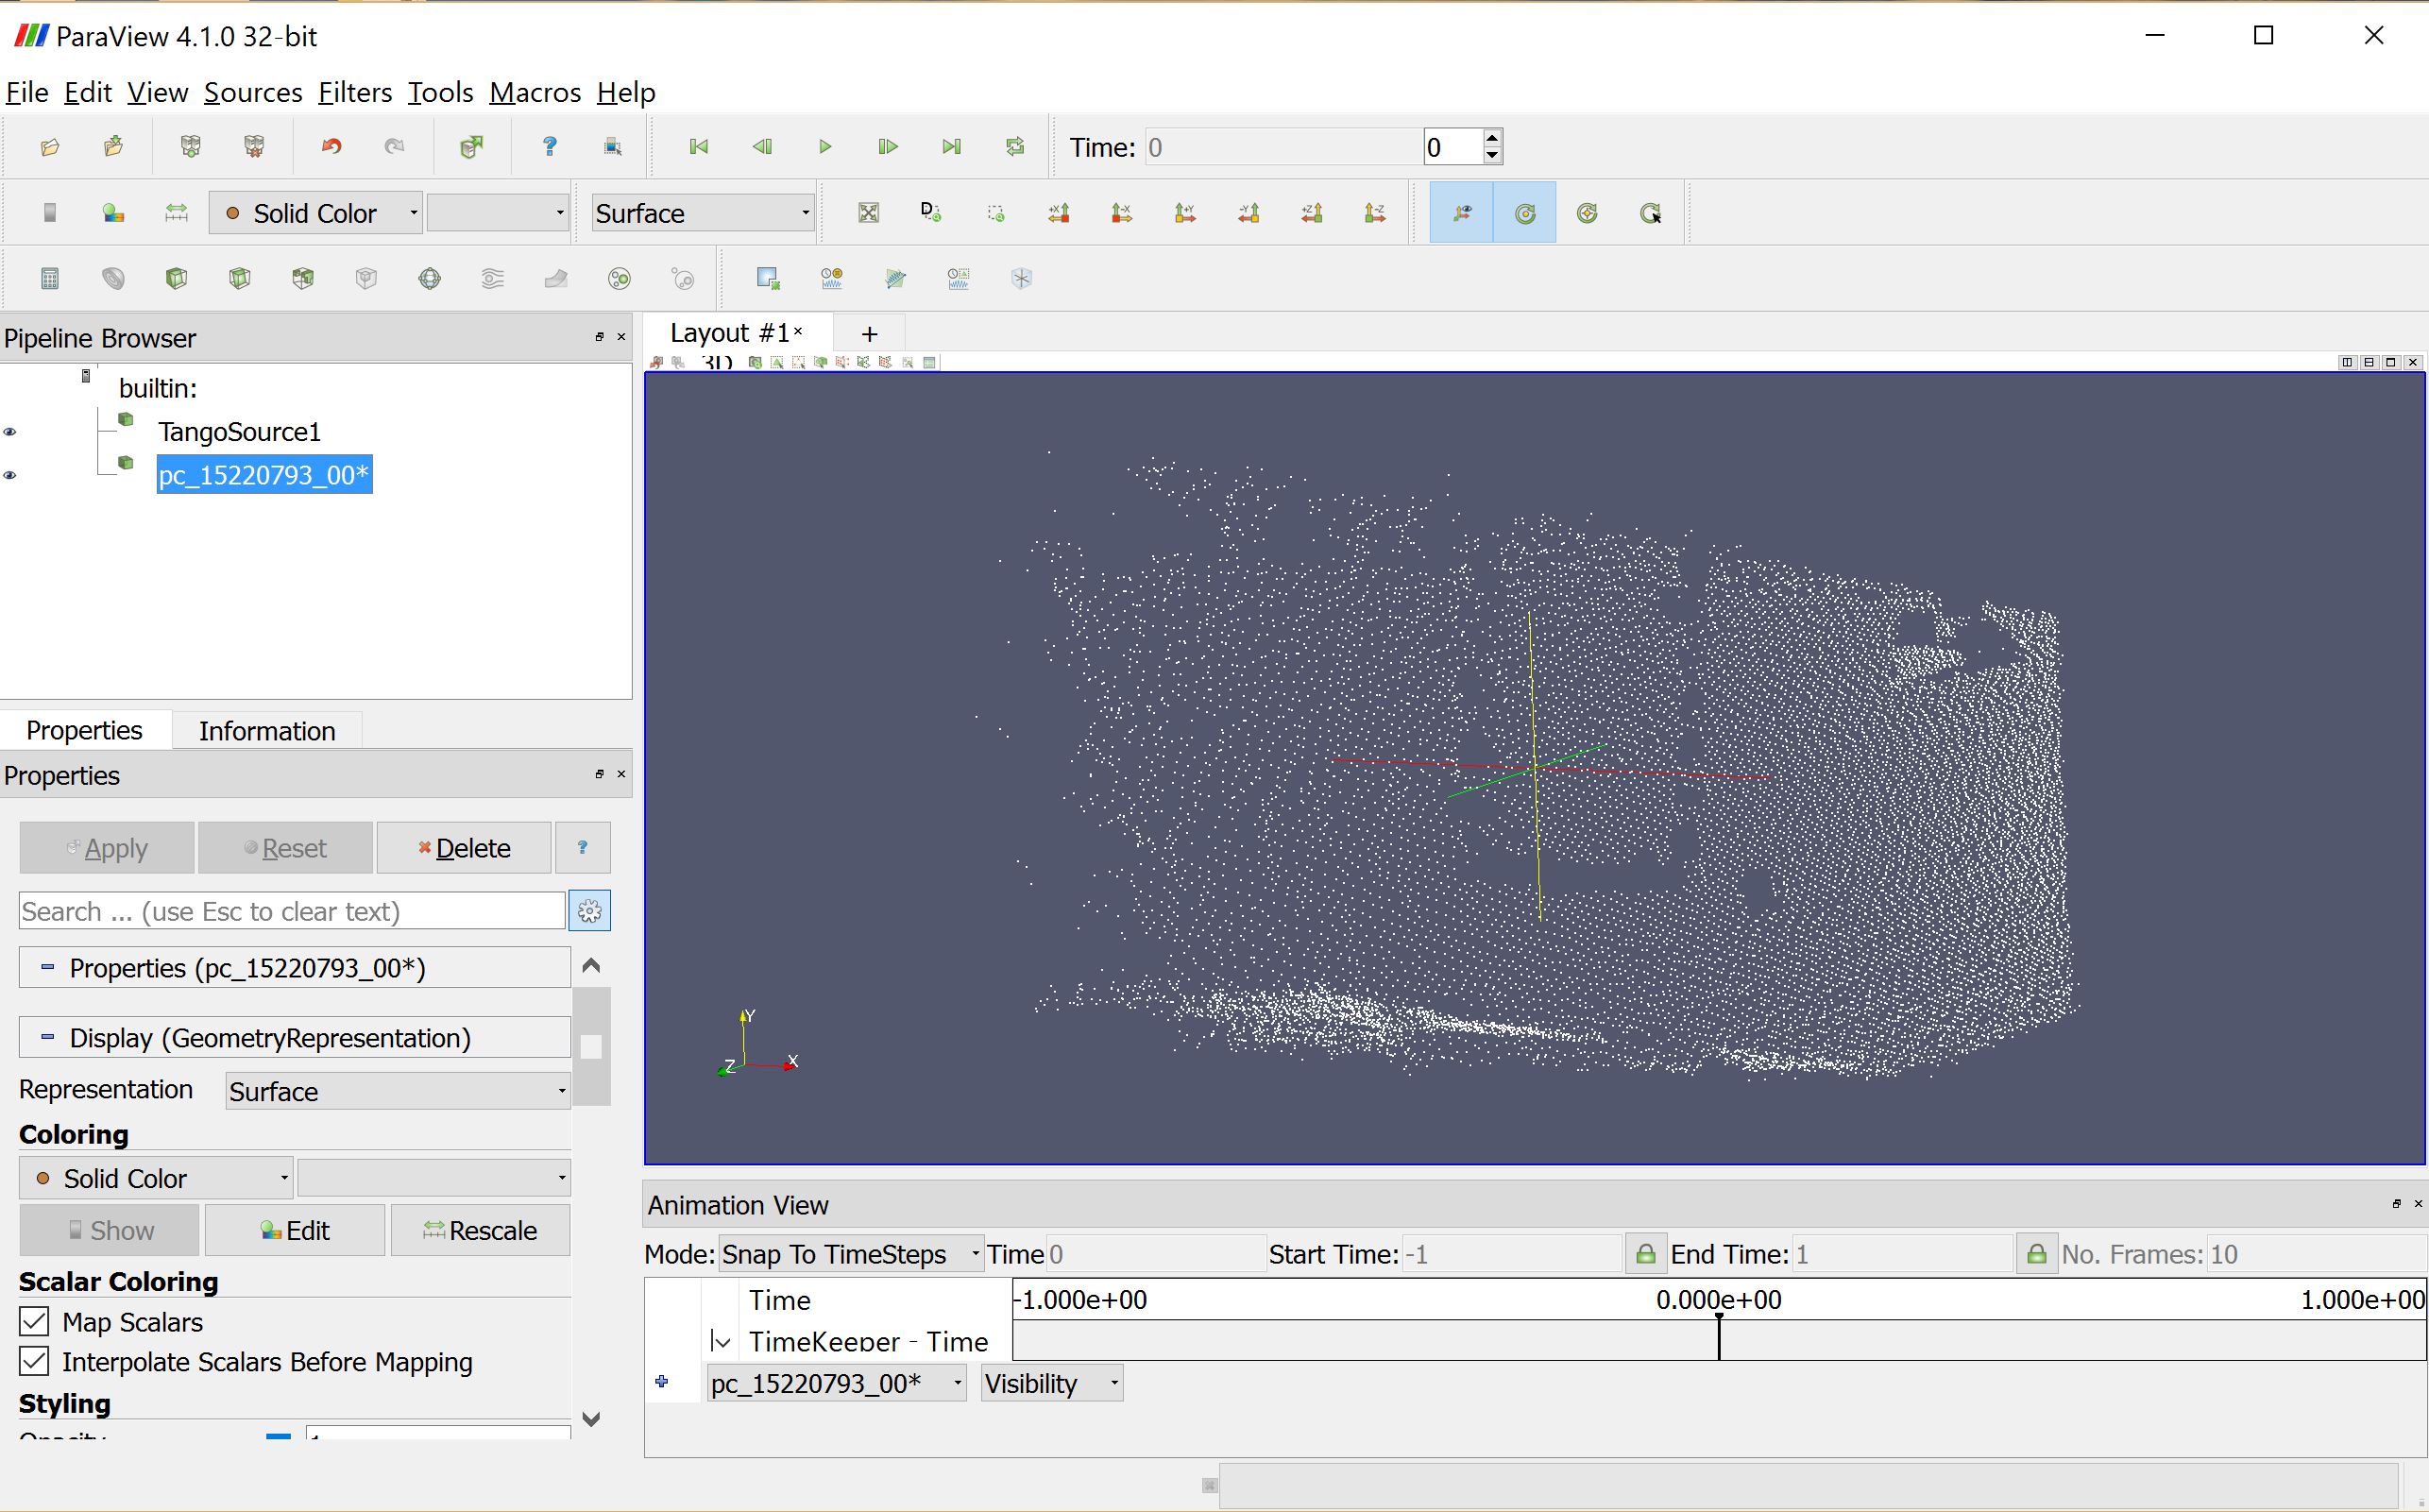
Task: Click the Clip filter icon
Action: [176, 279]
